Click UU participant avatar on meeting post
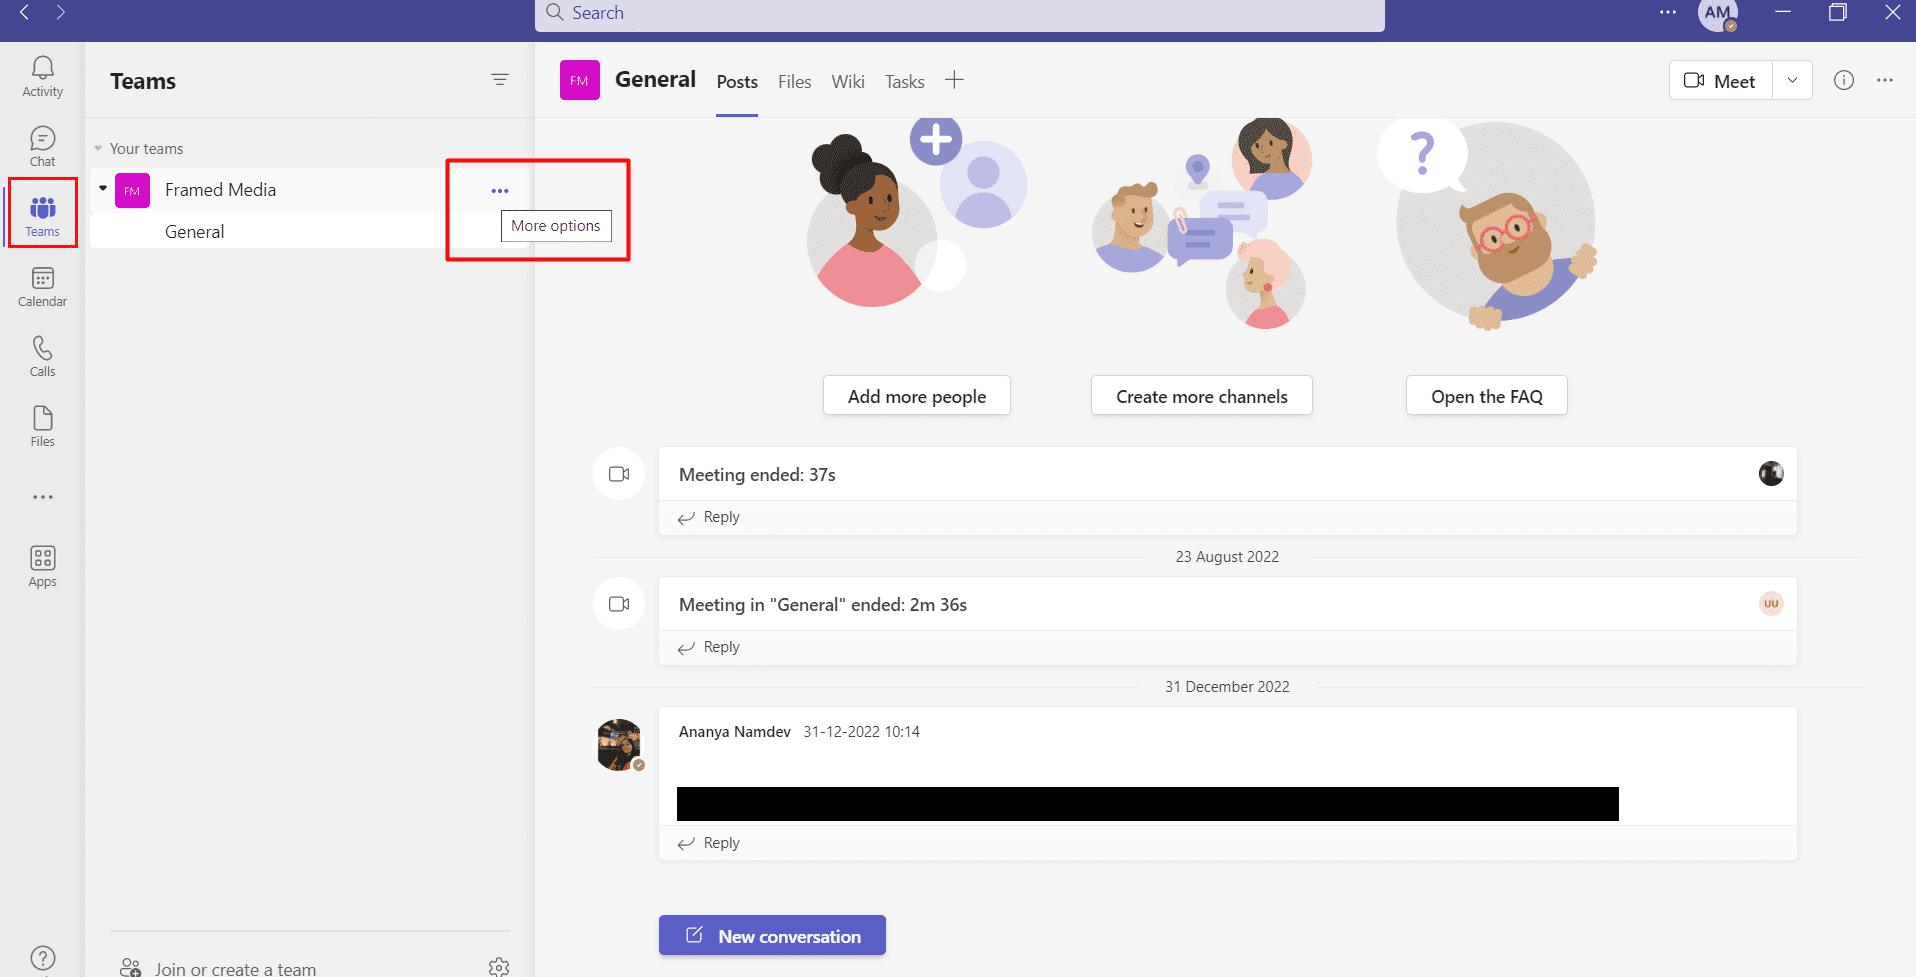 [x=1771, y=603]
